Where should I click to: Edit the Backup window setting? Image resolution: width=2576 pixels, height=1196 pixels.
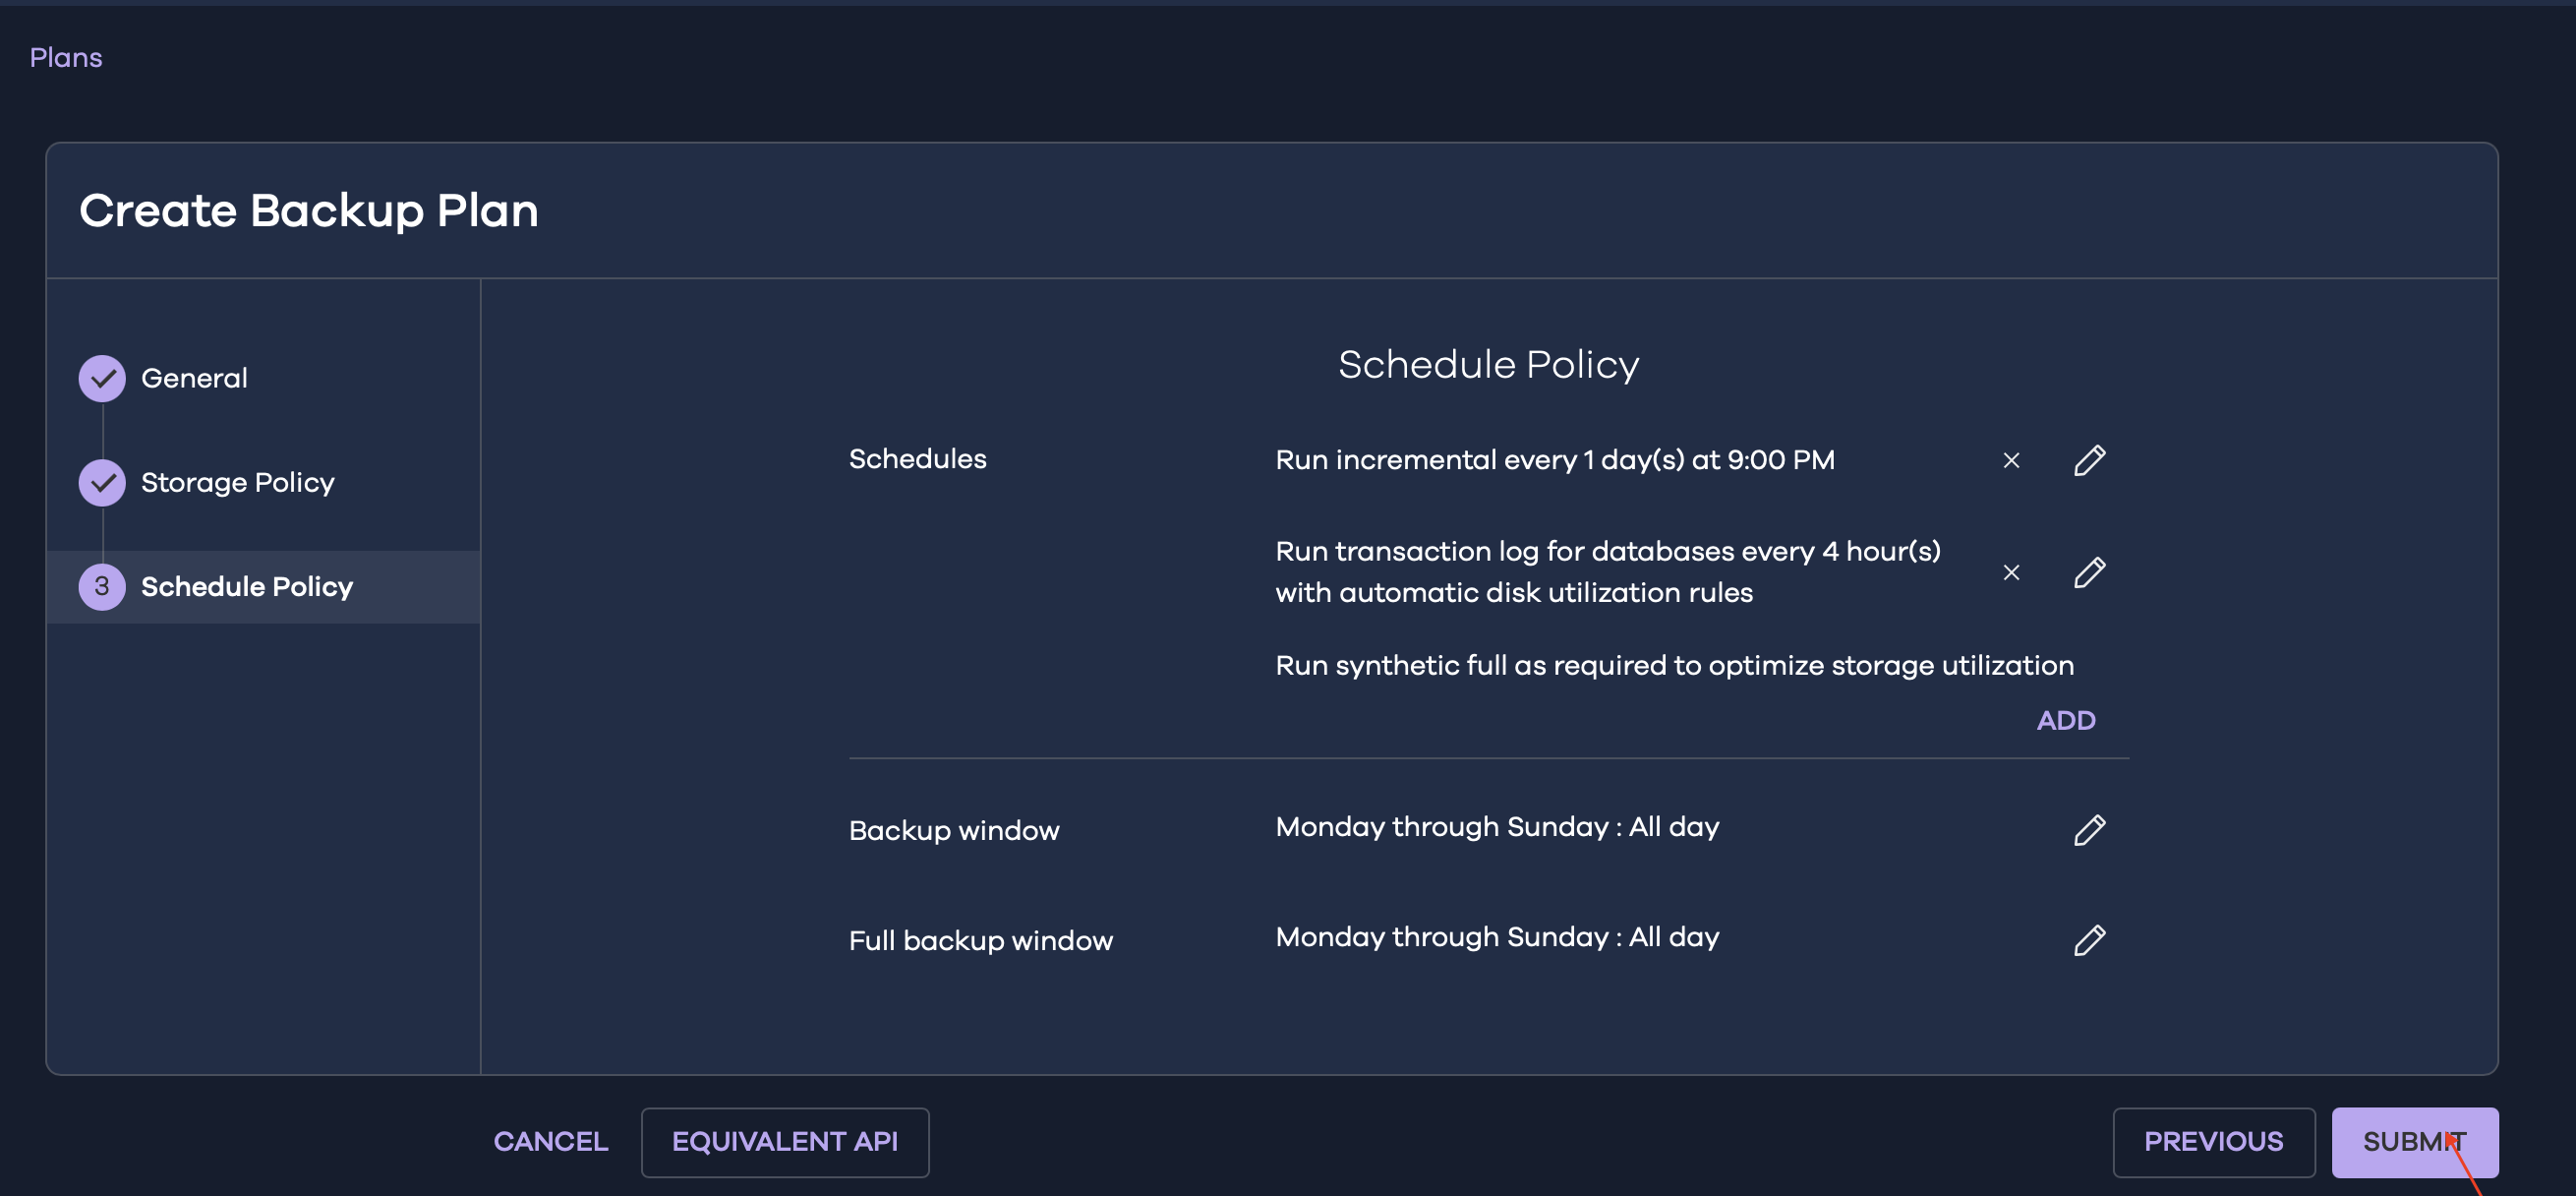2089,829
